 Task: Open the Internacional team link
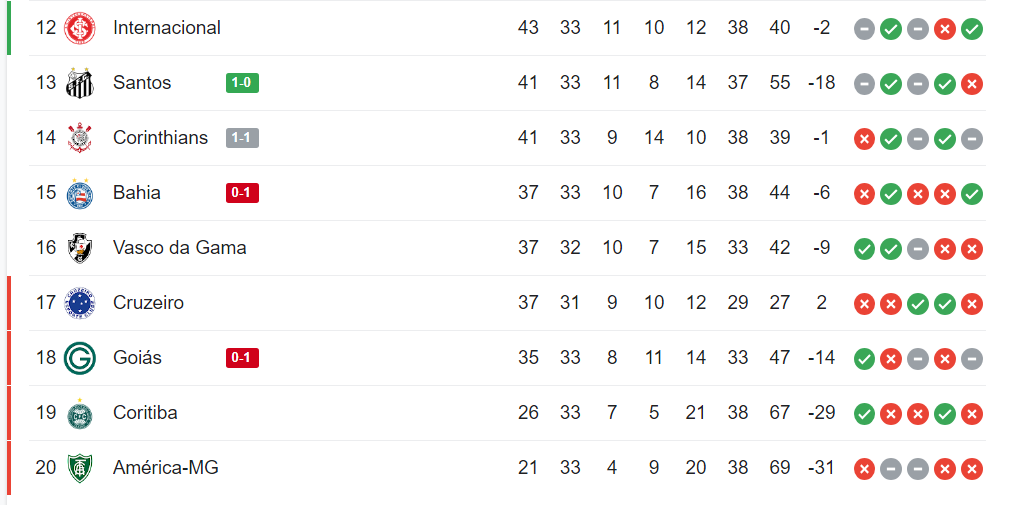(x=167, y=28)
